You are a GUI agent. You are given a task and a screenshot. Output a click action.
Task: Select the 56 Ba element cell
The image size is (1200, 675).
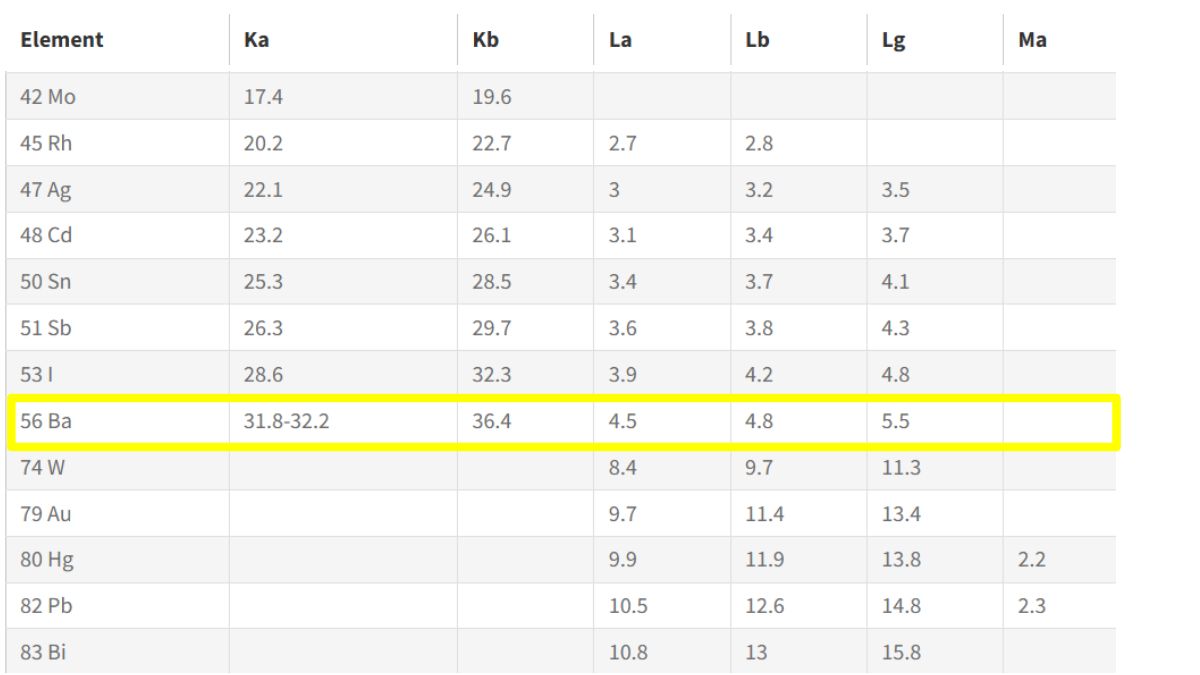(x=46, y=421)
